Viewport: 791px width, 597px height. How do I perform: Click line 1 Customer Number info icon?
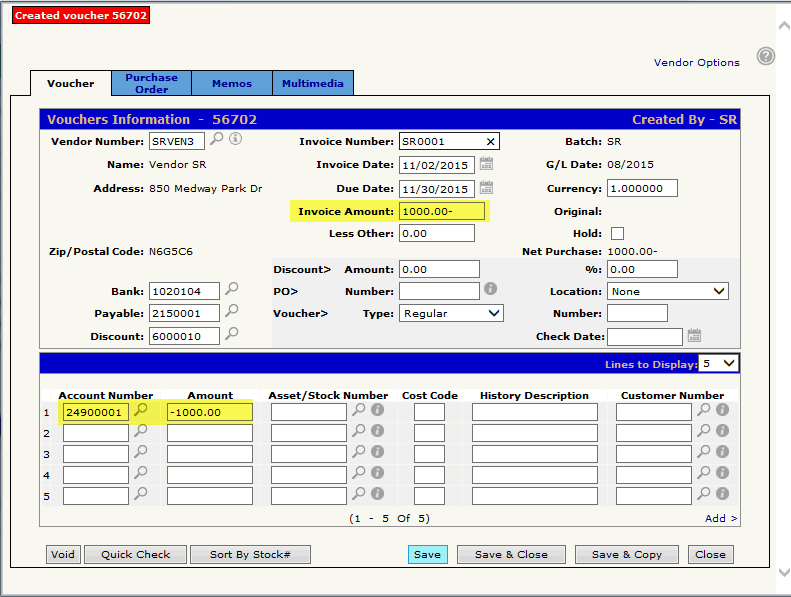722,410
